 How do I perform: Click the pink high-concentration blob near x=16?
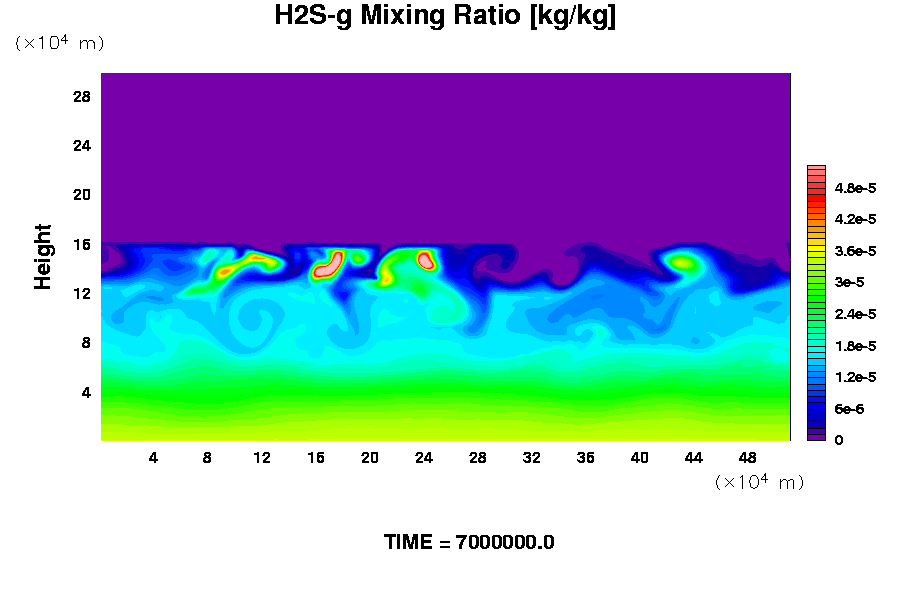pos(328,265)
